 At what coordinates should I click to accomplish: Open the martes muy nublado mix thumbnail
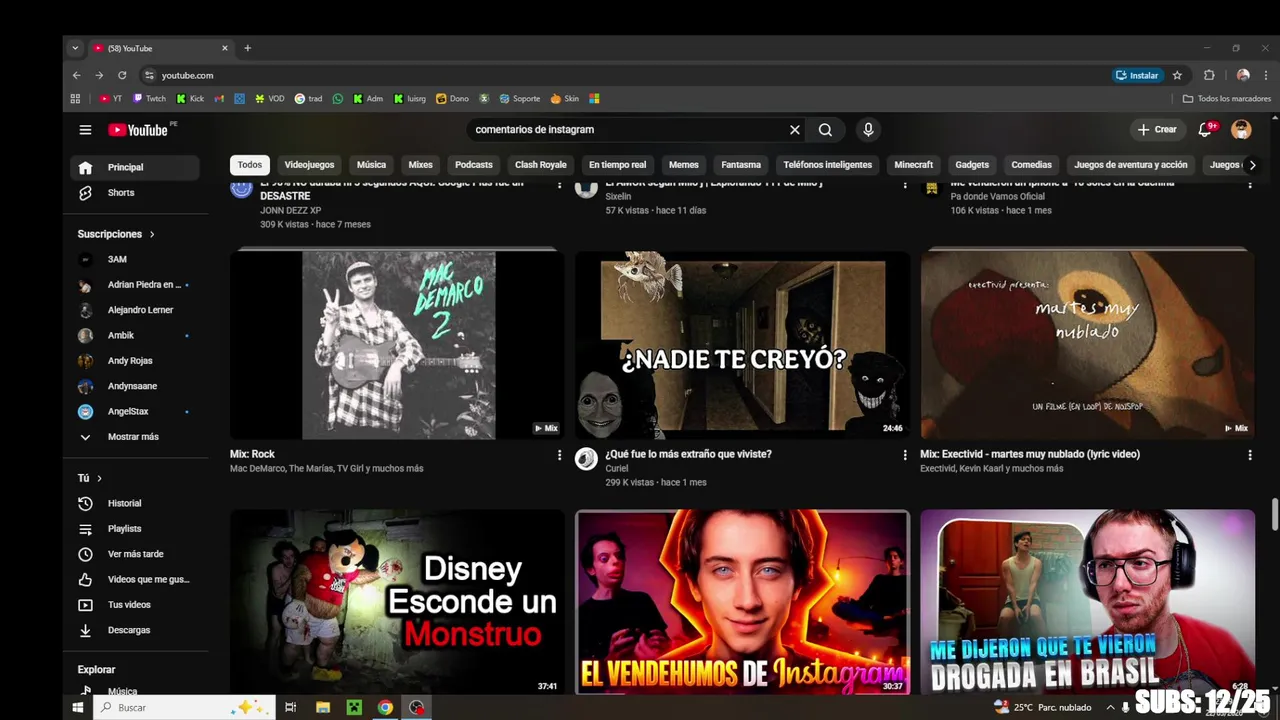click(x=1087, y=345)
